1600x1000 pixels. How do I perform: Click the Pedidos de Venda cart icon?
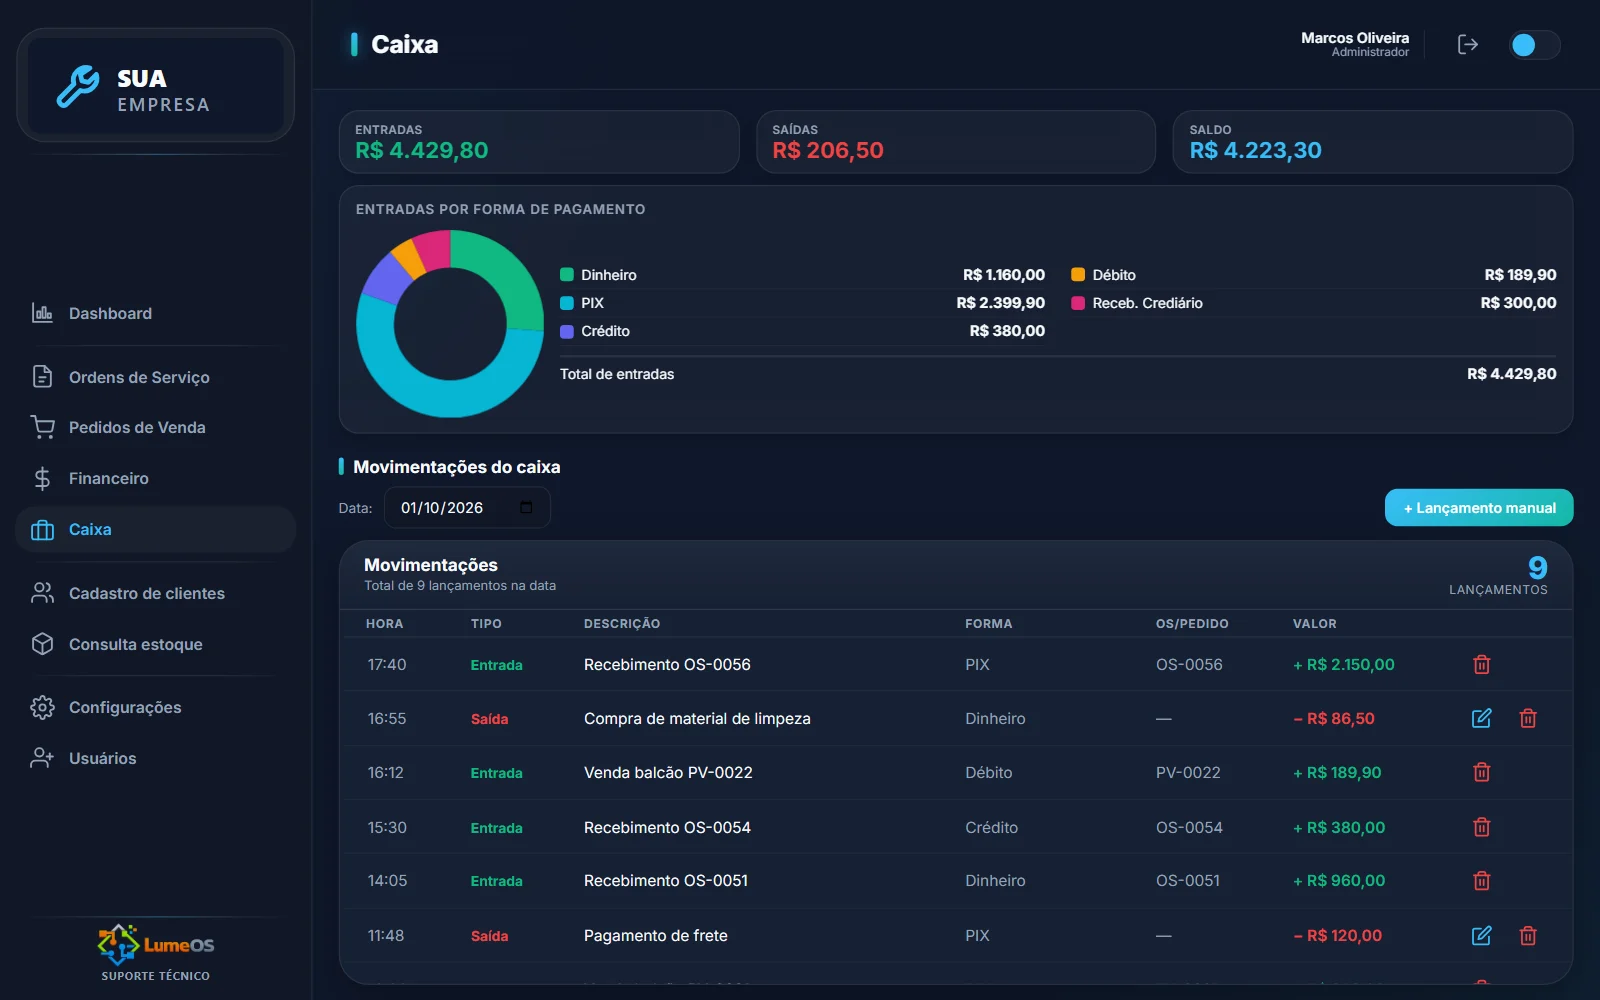(x=42, y=427)
